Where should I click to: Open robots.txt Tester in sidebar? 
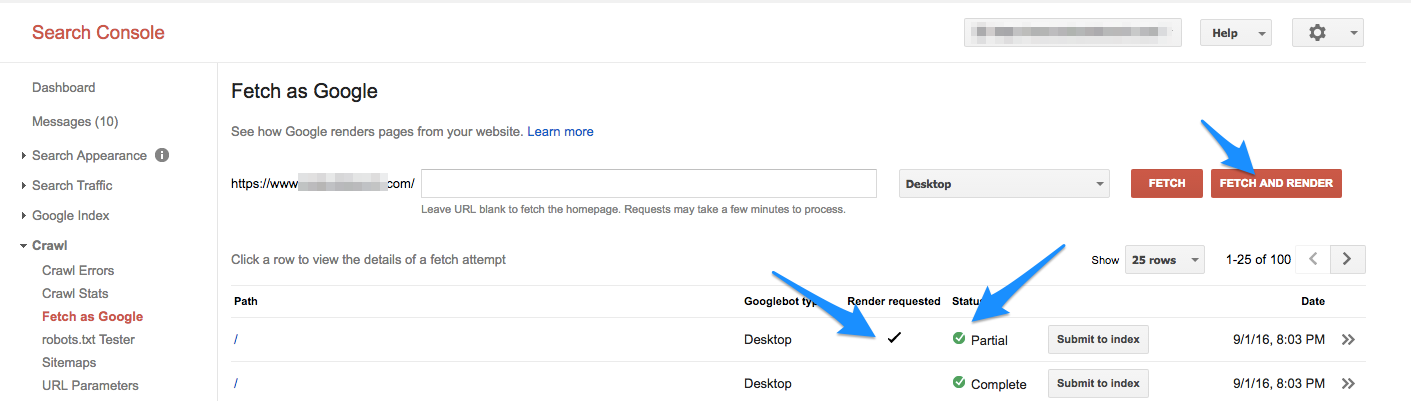click(88, 340)
